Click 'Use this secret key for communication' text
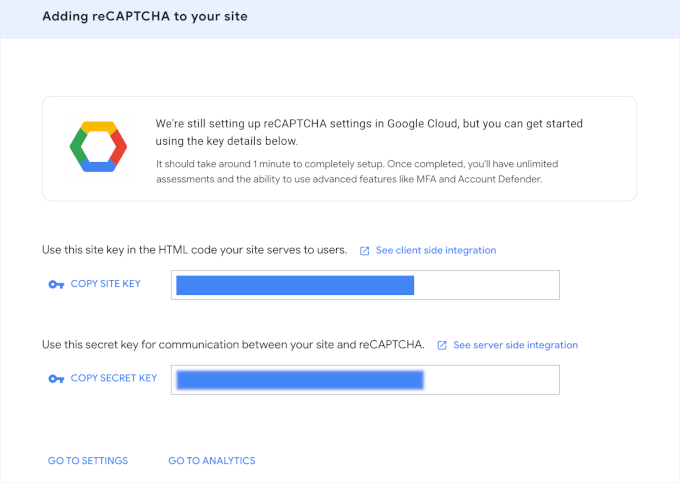 tap(233, 345)
